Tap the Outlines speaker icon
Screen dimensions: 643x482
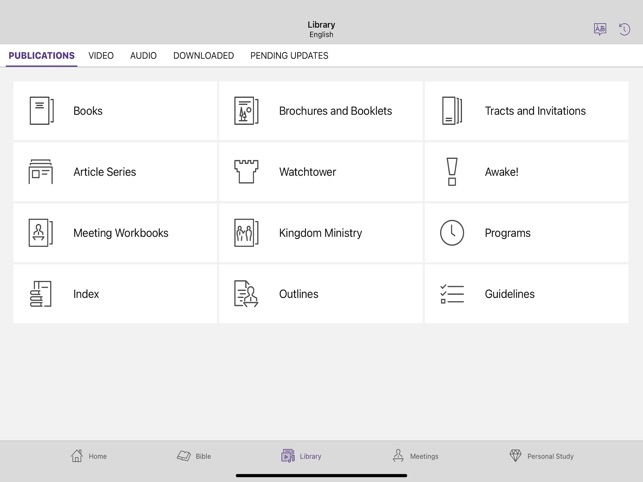pos(246,294)
